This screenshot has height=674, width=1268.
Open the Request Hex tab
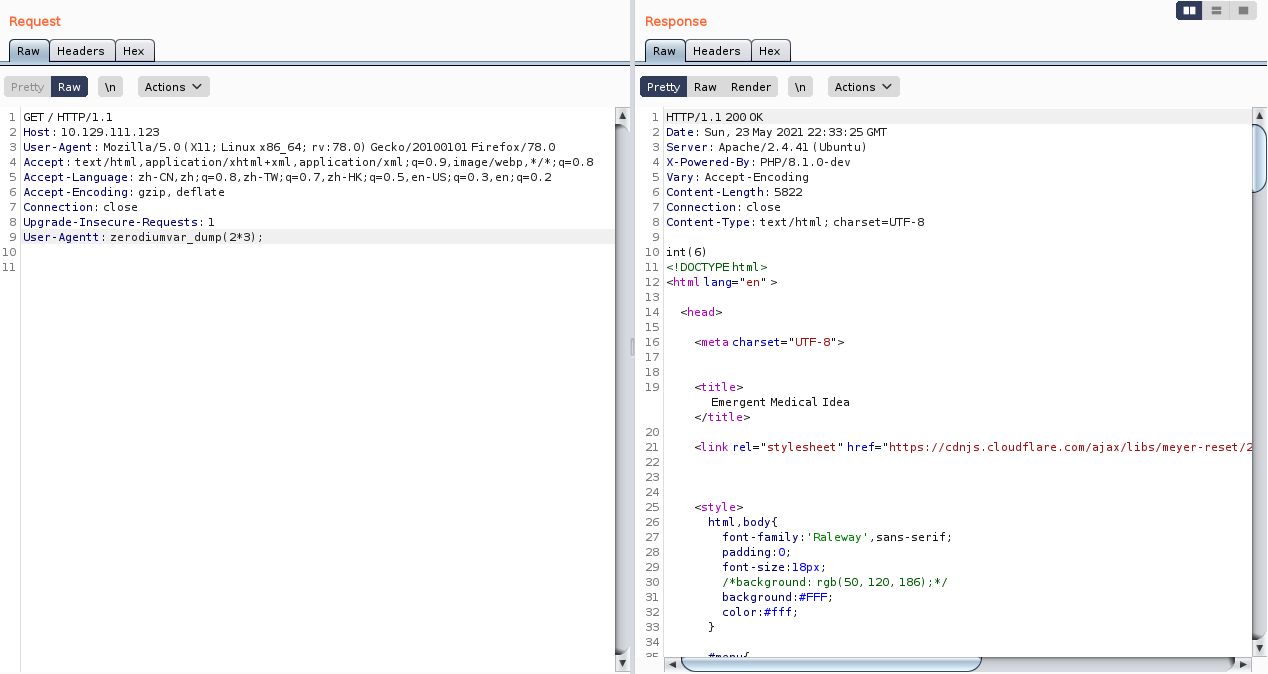[x=134, y=51]
